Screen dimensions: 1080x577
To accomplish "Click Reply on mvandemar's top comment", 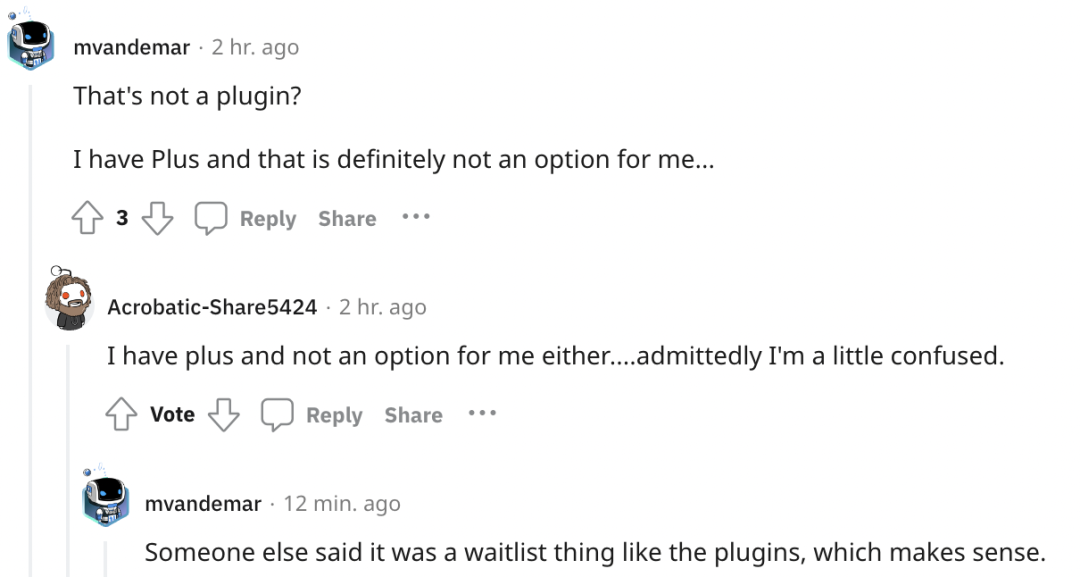I will click(267, 219).
